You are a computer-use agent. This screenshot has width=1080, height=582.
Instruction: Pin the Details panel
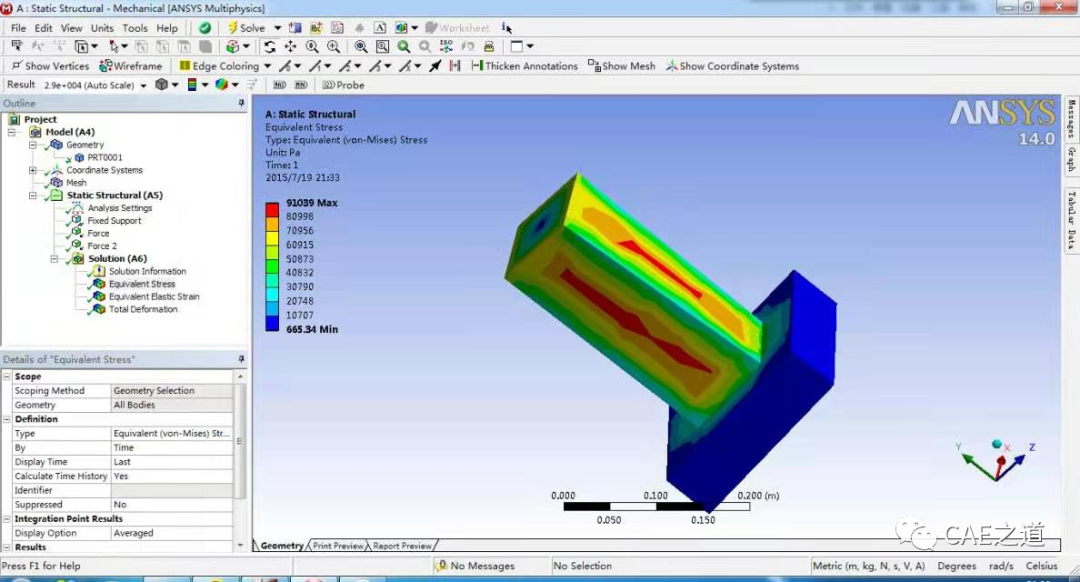241,360
